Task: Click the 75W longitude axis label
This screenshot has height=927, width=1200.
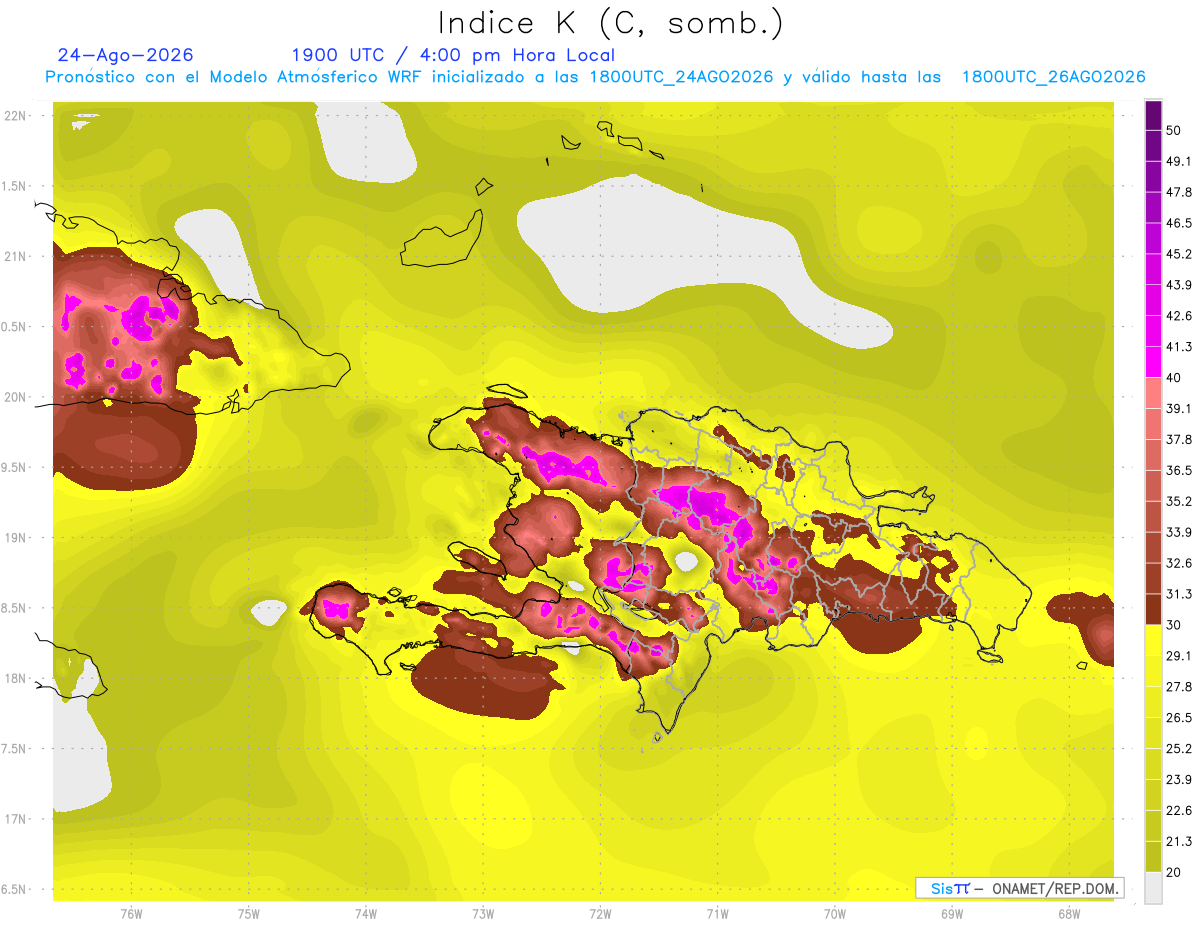Action: [248, 914]
